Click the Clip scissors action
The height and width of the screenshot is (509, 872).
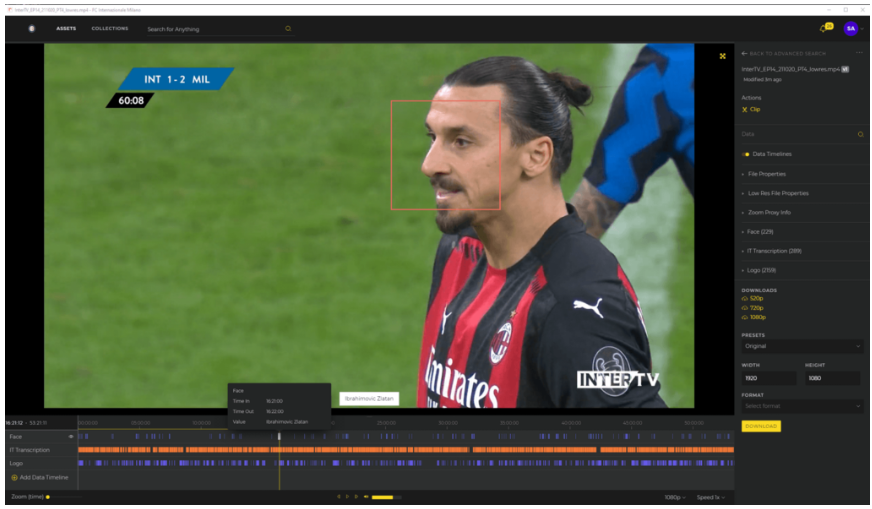point(745,109)
